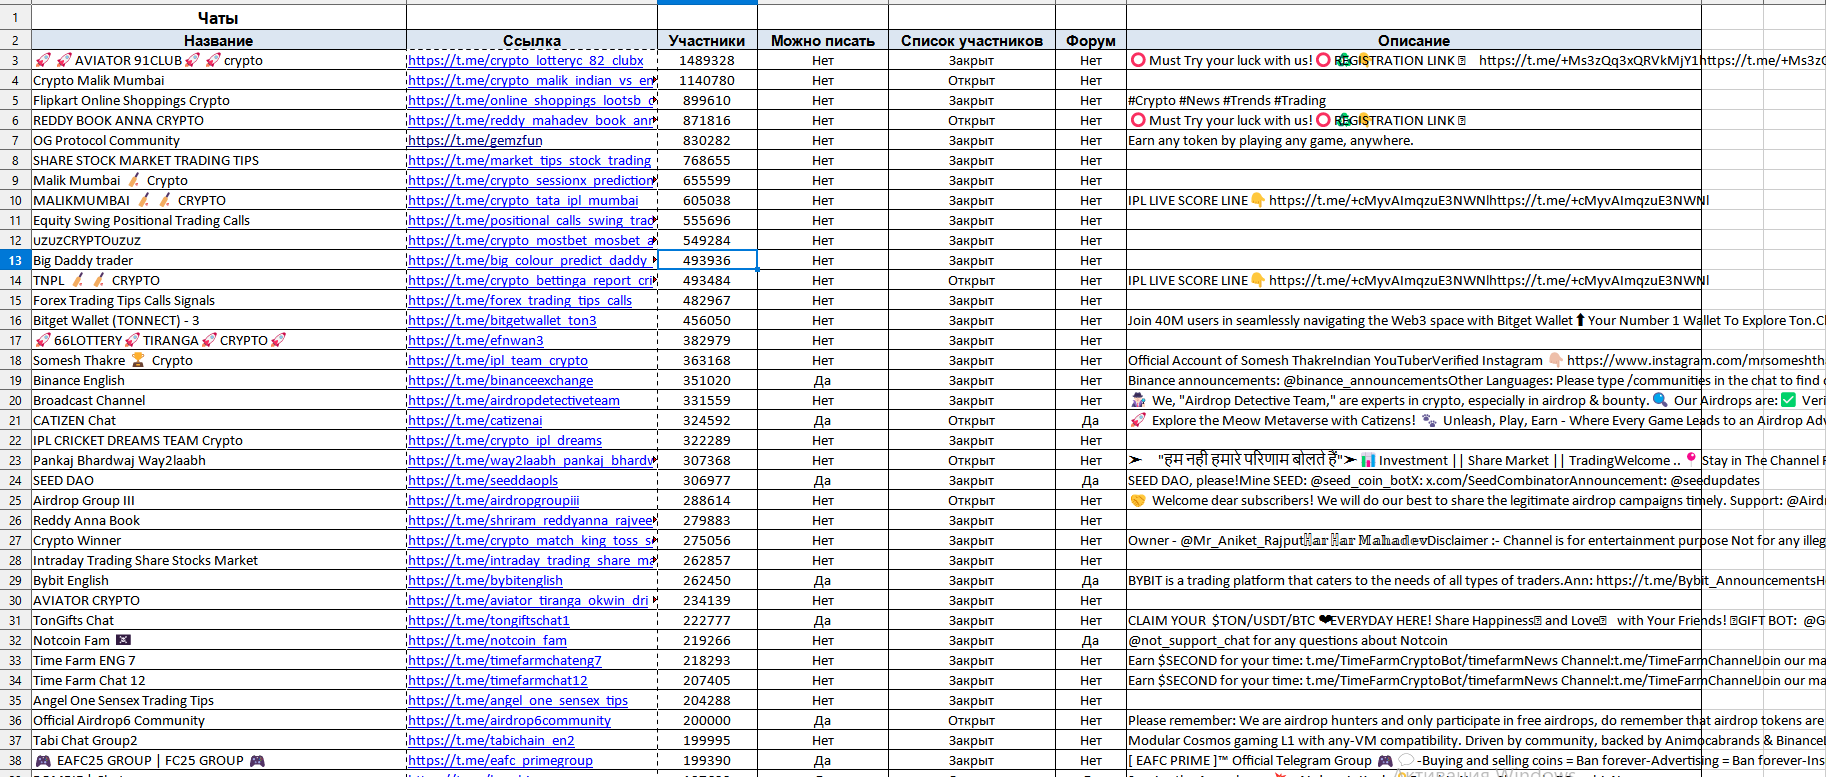Select the Список участников header cell
Image resolution: width=1826 pixels, height=777 pixels.
point(971,41)
